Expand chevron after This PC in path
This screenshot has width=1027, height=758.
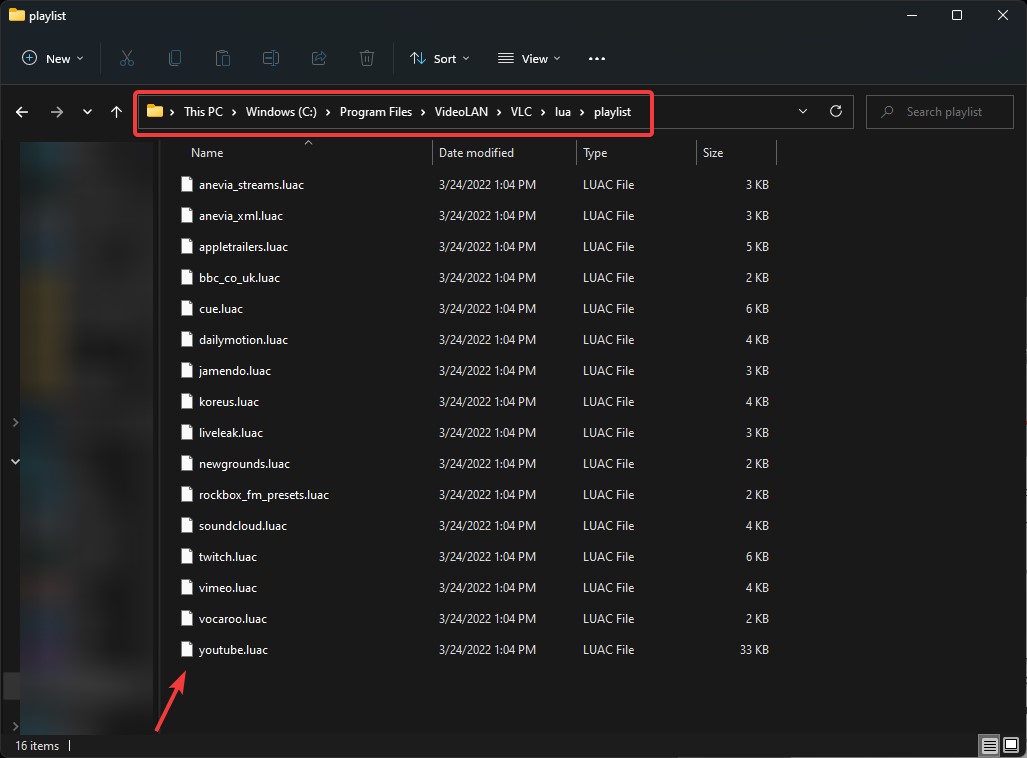[234, 112]
